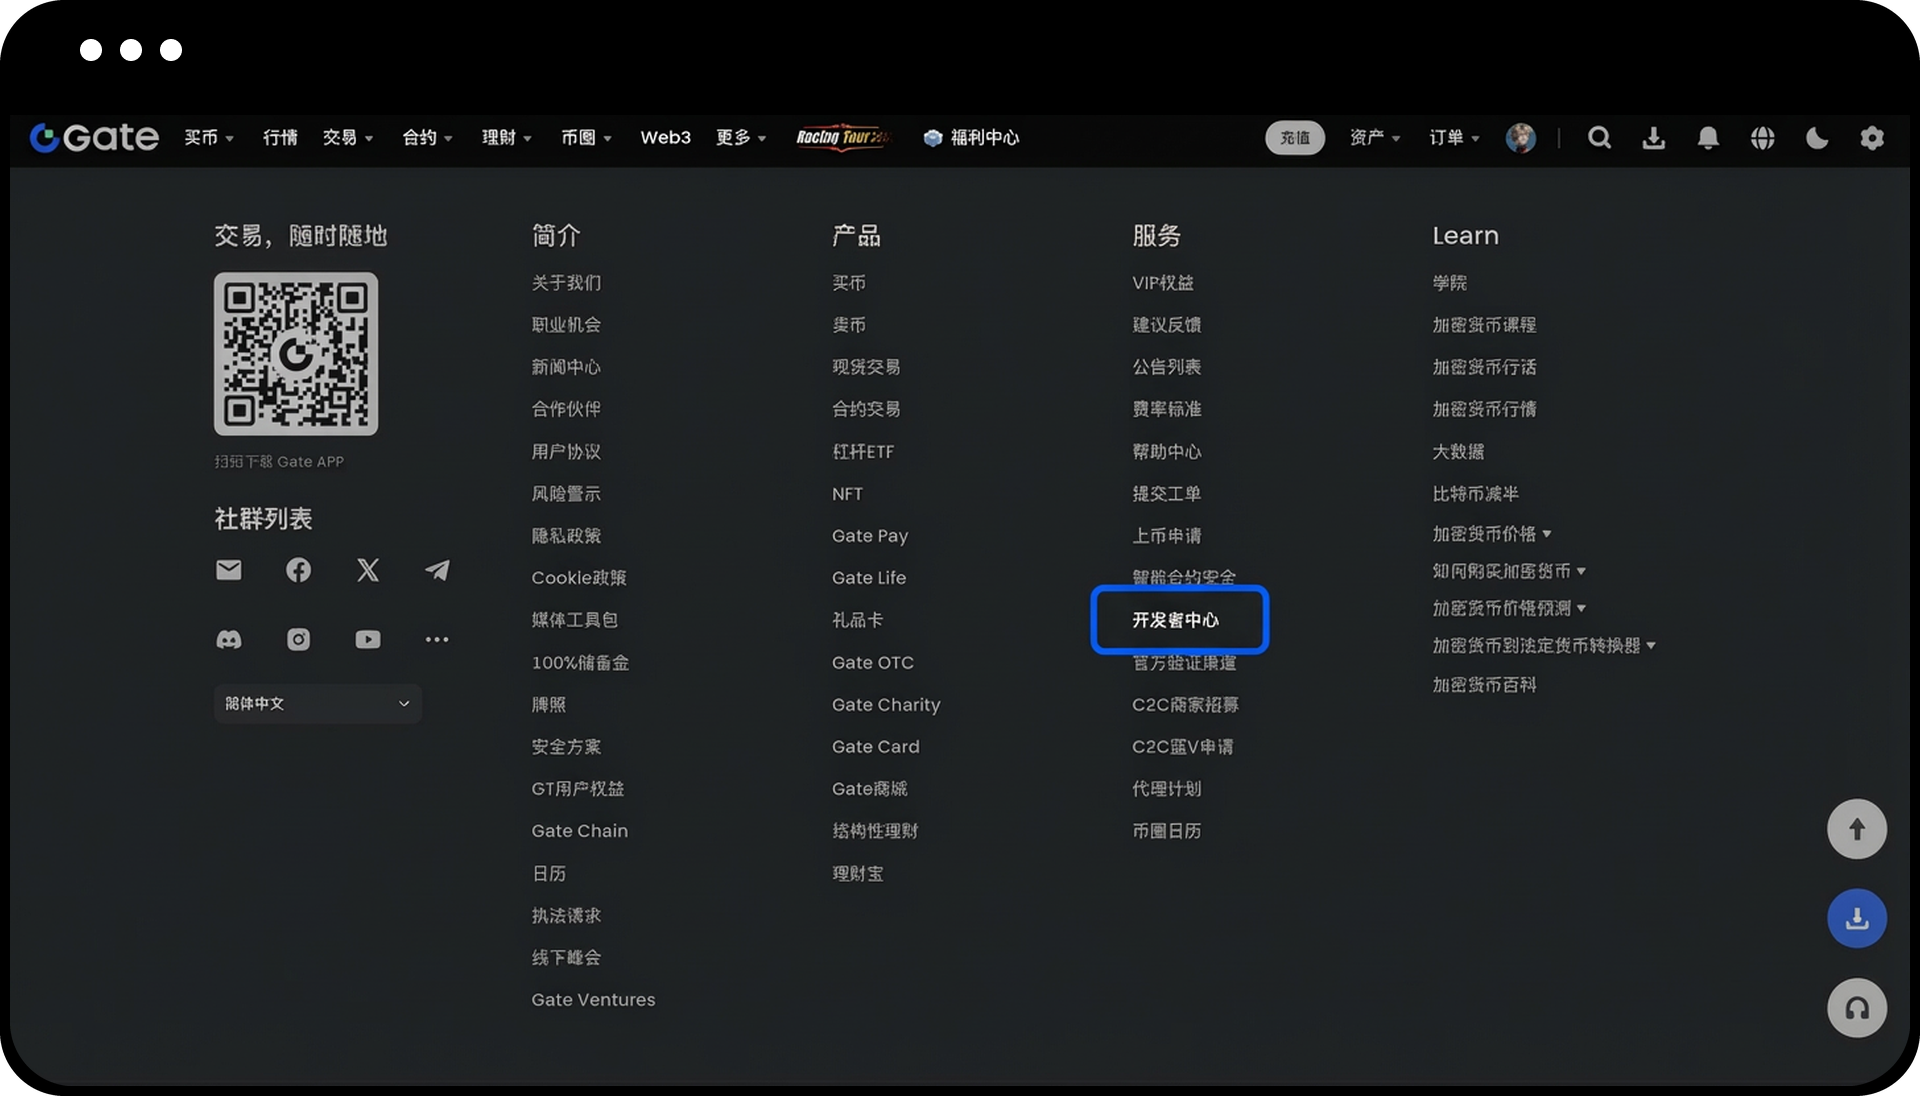Expand the 币圈 nav dropdown
This screenshot has width=1920, height=1096.
(586, 138)
